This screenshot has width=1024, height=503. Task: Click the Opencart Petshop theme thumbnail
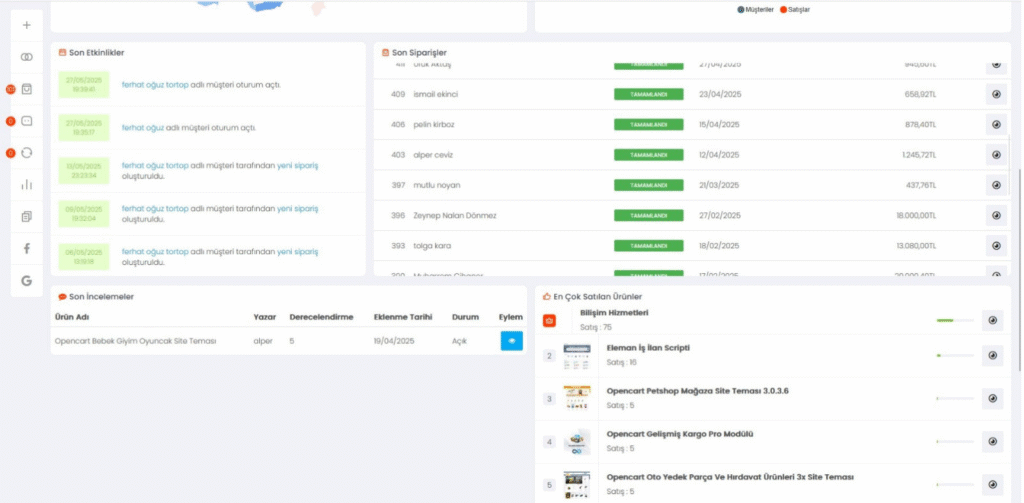tap(577, 398)
